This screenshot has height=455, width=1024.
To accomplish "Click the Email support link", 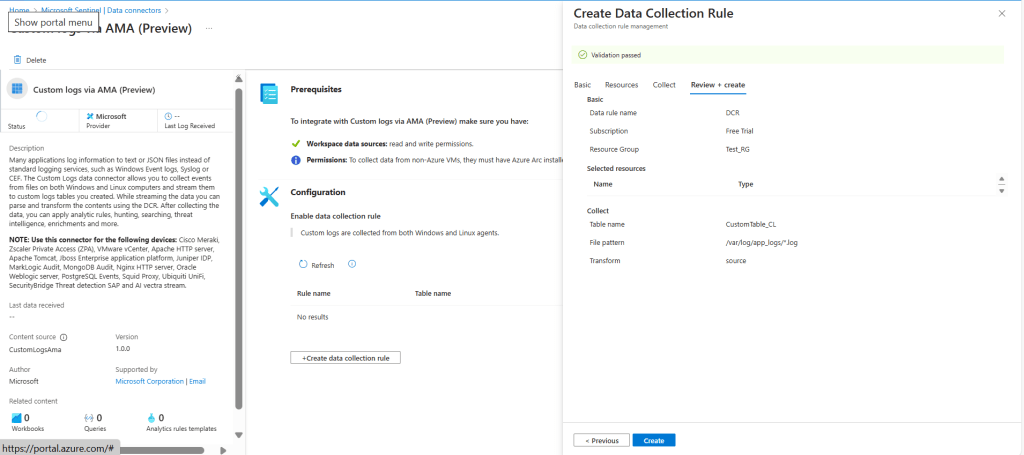I will coord(197,381).
